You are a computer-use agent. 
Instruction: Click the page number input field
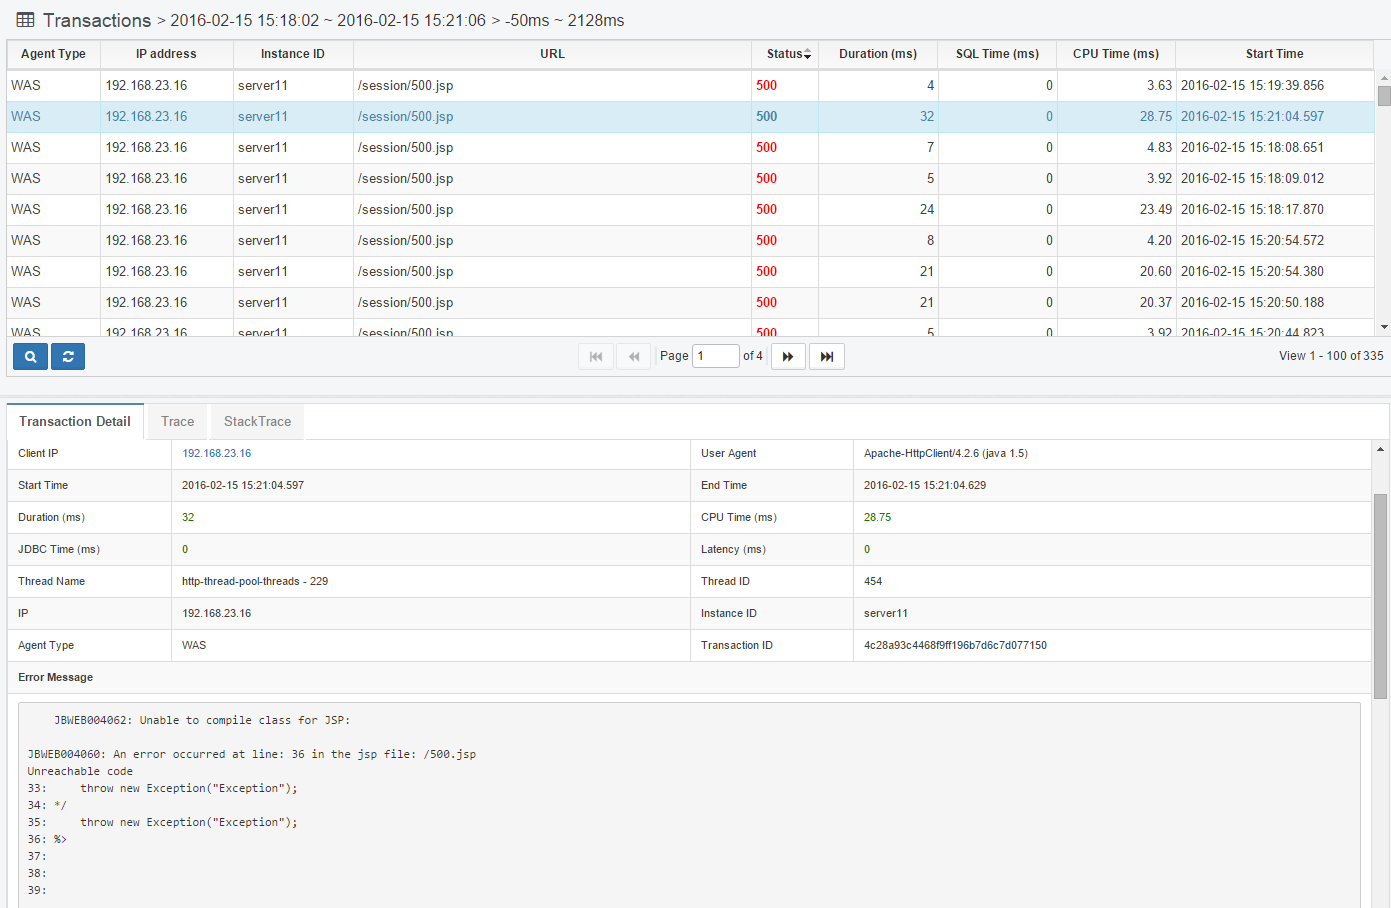pyautogui.click(x=716, y=356)
